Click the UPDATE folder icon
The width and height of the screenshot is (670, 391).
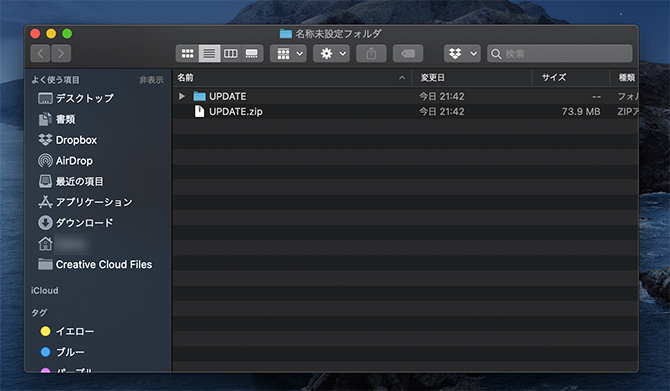[199, 96]
